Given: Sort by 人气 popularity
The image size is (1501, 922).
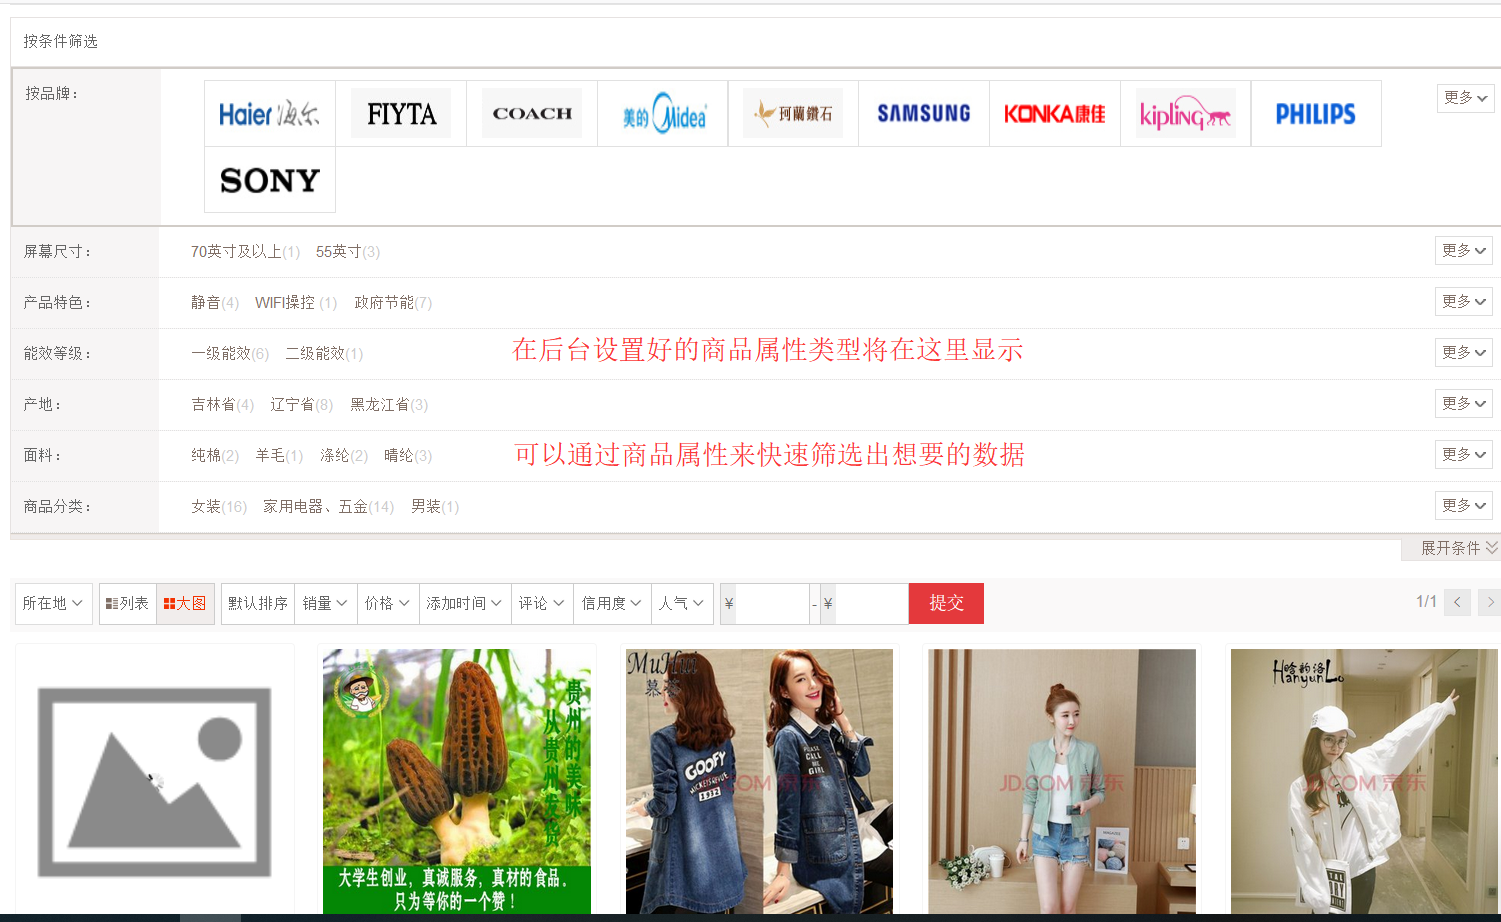Looking at the screenshot, I should [x=682, y=604].
